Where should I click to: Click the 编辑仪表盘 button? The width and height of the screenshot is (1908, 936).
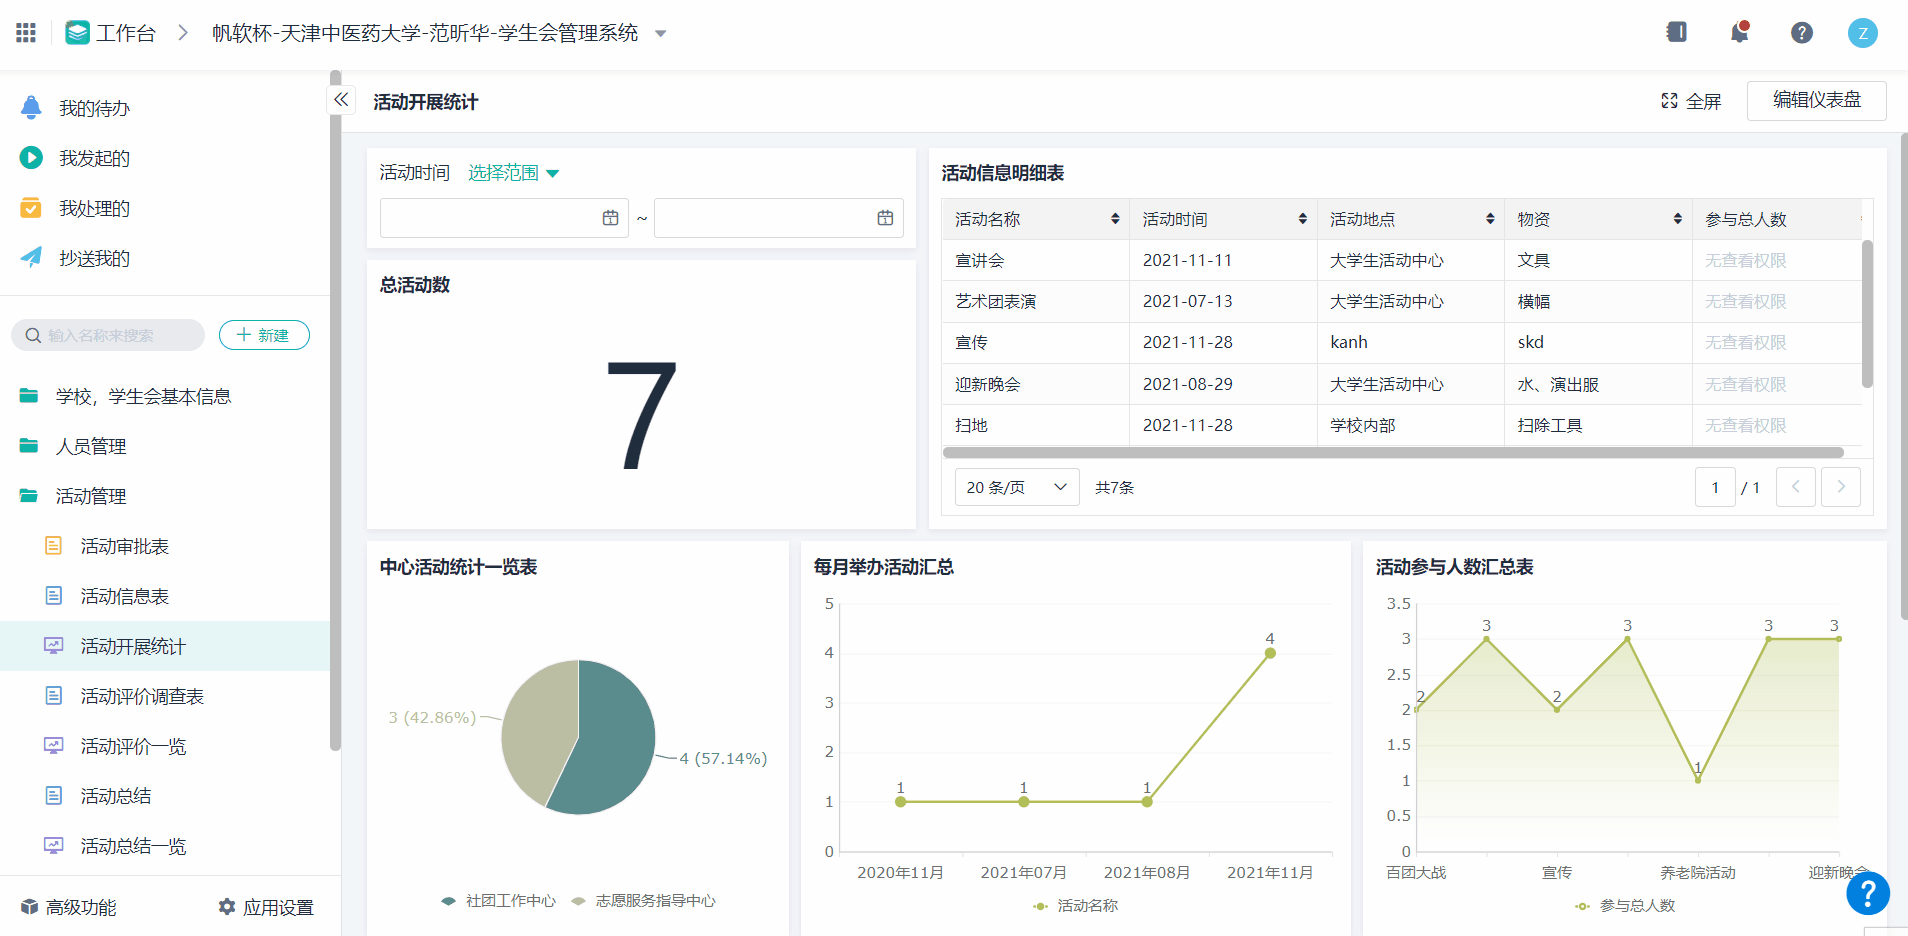click(x=1816, y=100)
